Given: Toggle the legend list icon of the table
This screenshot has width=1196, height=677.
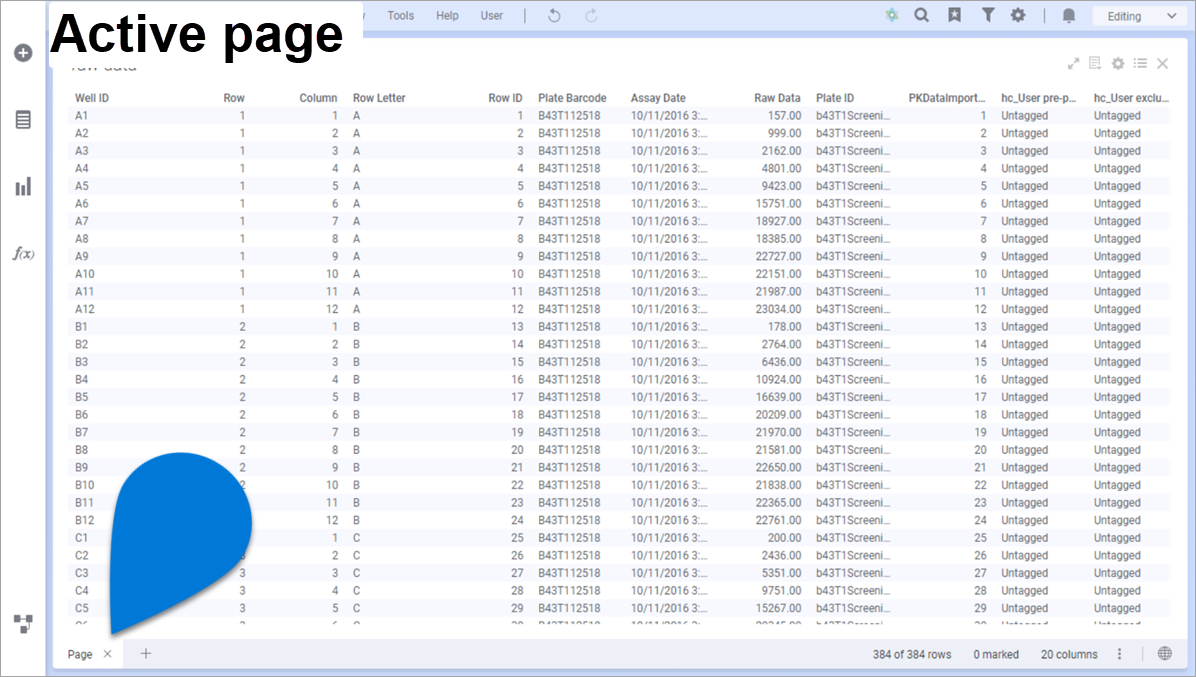Looking at the screenshot, I should pos(1140,63).
